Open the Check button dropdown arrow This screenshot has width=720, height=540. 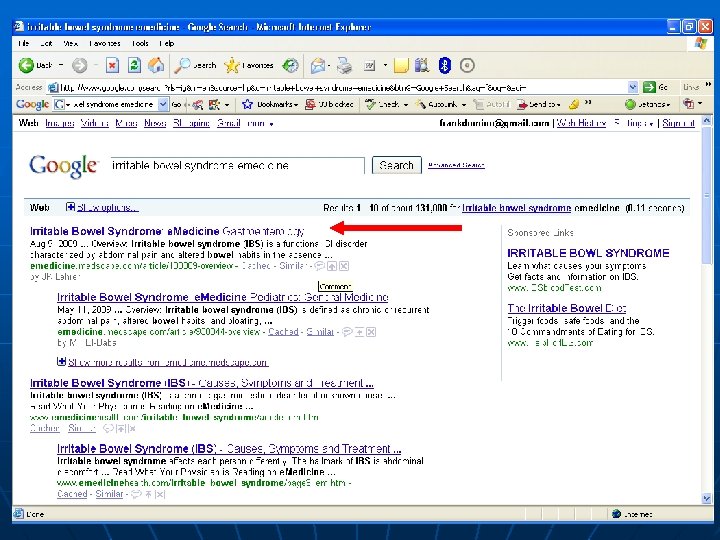pyautogui.click(x=405, y=105)
